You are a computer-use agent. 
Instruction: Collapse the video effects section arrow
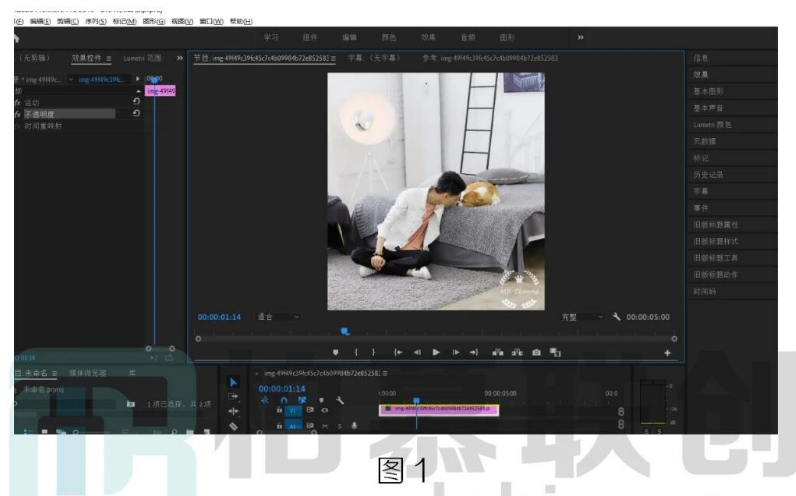click(138, 91)
